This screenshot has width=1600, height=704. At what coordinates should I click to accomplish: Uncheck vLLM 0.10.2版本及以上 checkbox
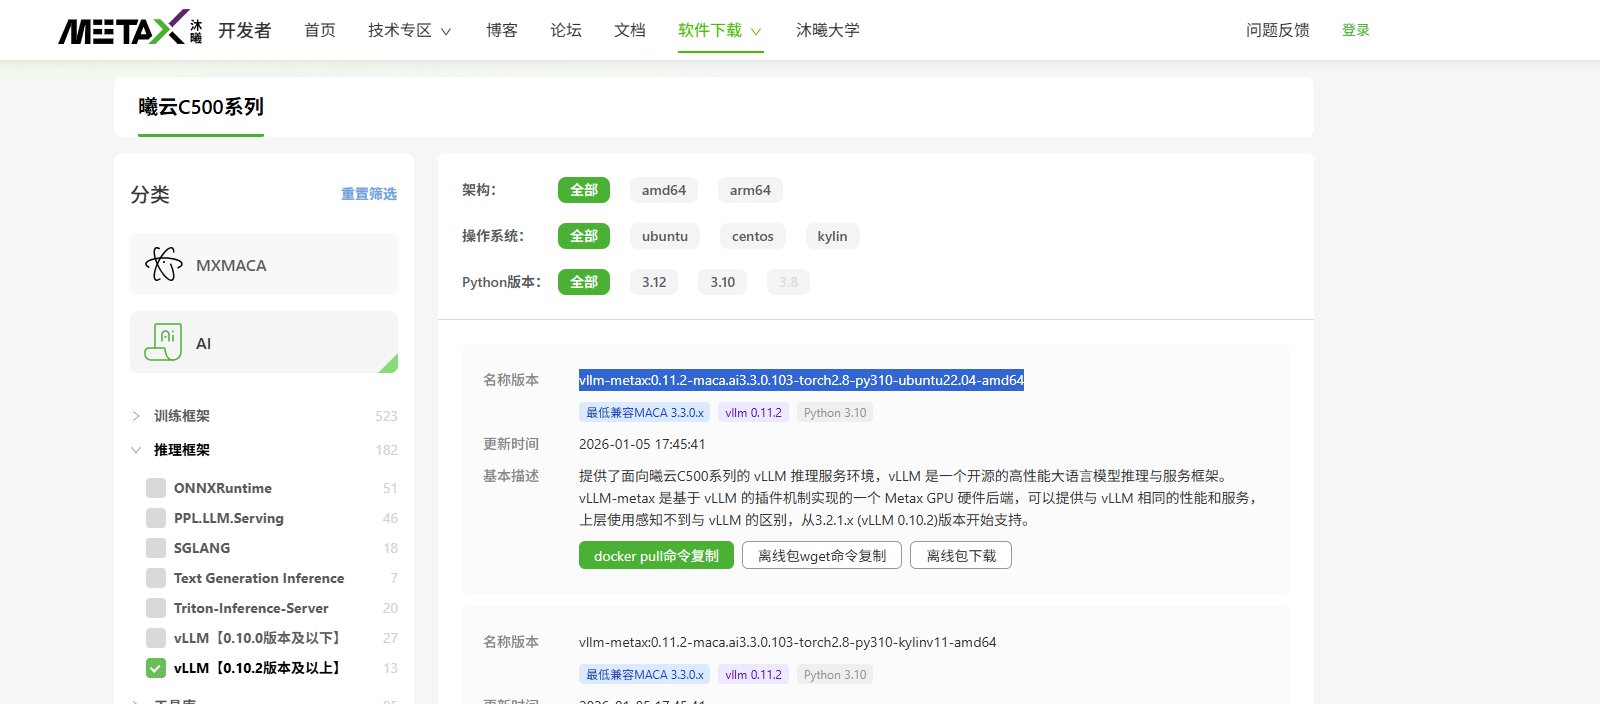pyautogui.click(x=156, y=668)
